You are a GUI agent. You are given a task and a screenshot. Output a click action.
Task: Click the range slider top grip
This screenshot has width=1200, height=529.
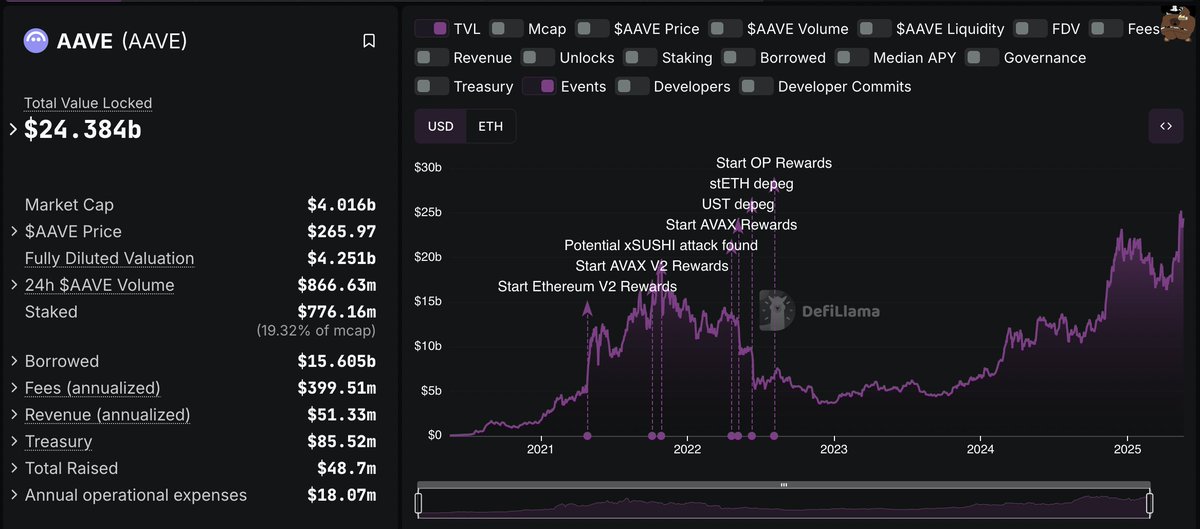784,485
